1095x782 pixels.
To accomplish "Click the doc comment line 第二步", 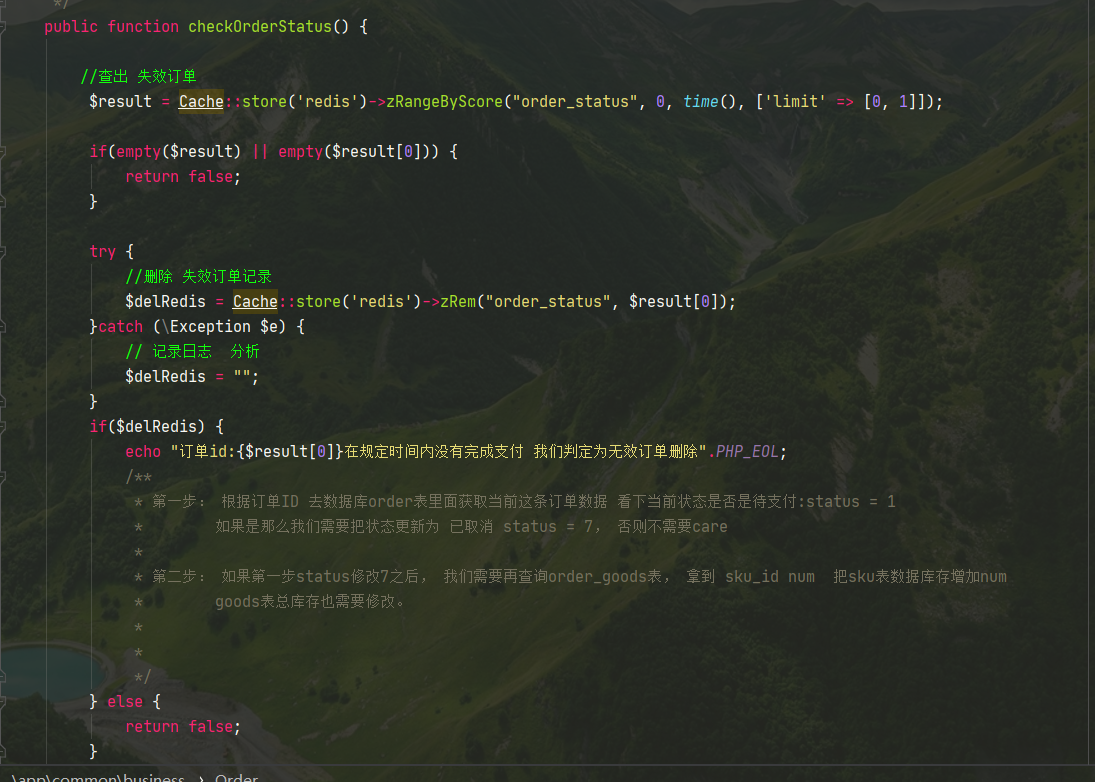I will click(x=571, y=577).
